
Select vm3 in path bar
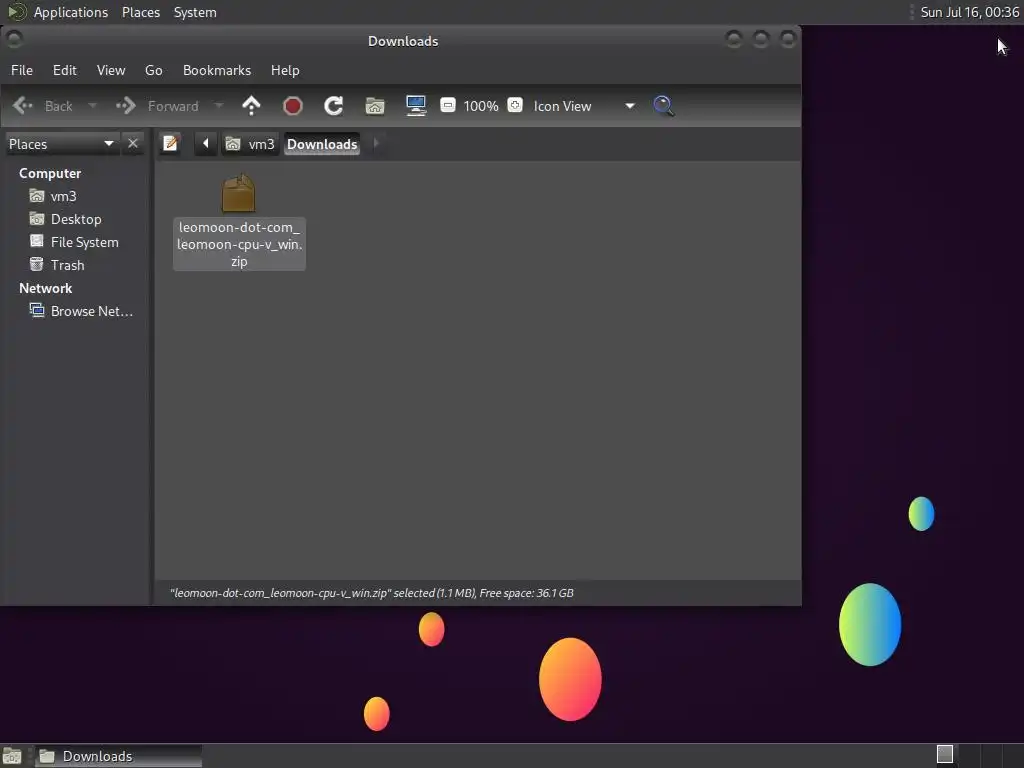pyautogui.click(x=250, y=144)
